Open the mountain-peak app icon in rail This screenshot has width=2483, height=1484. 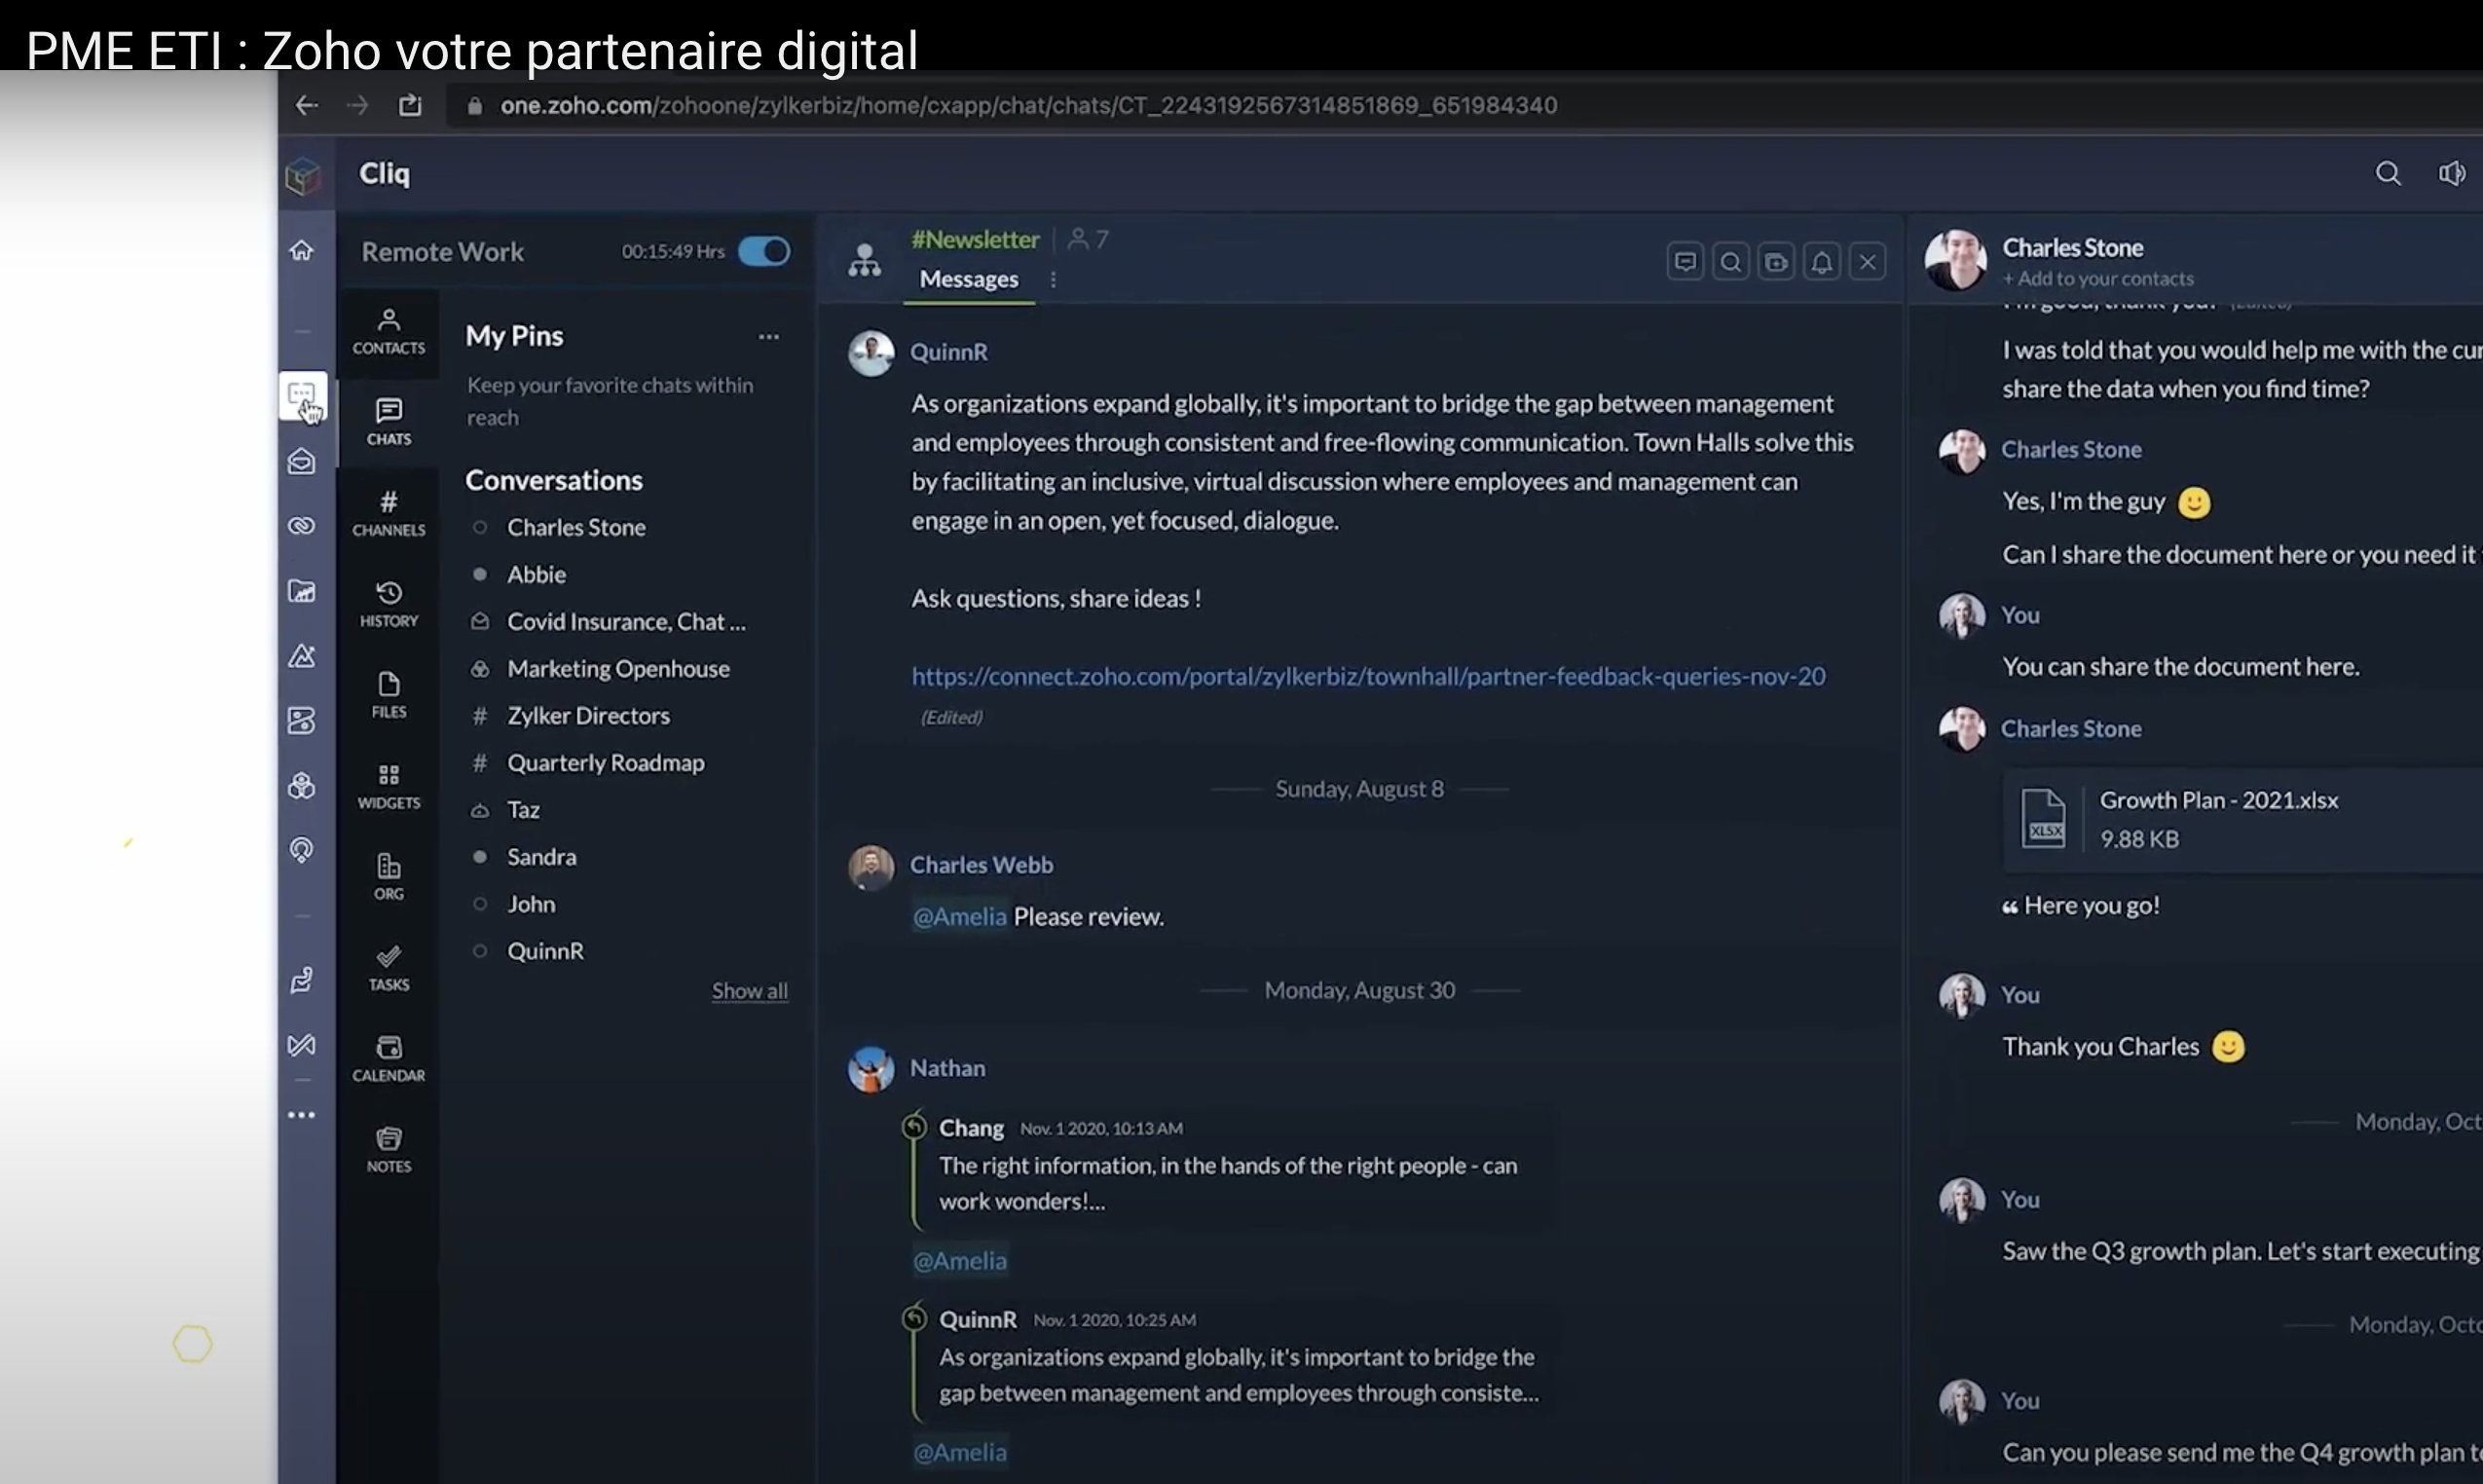(x=302, y=656)
